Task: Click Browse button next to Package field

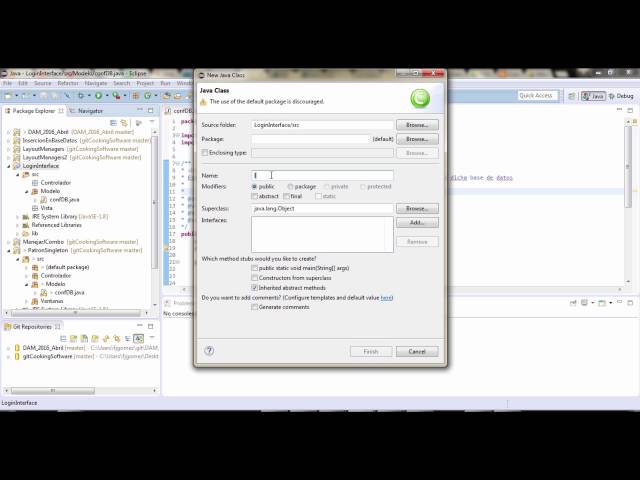Action: 417,139
